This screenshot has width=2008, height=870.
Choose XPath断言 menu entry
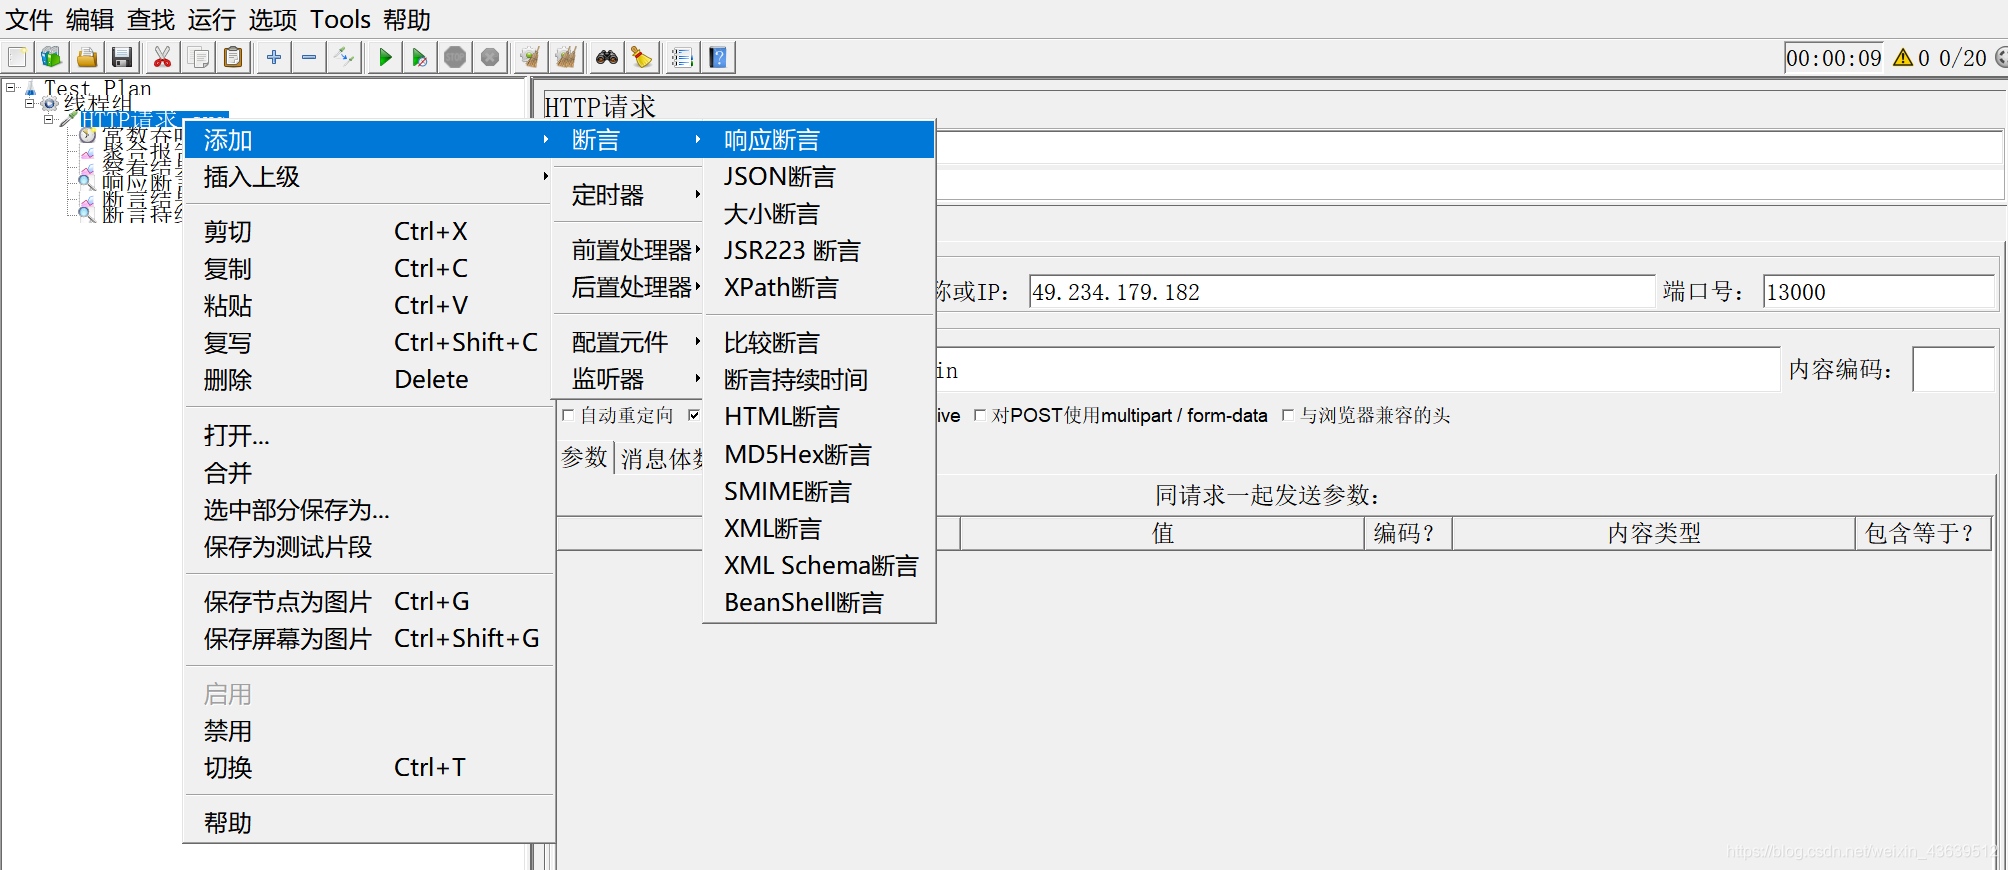819,288
